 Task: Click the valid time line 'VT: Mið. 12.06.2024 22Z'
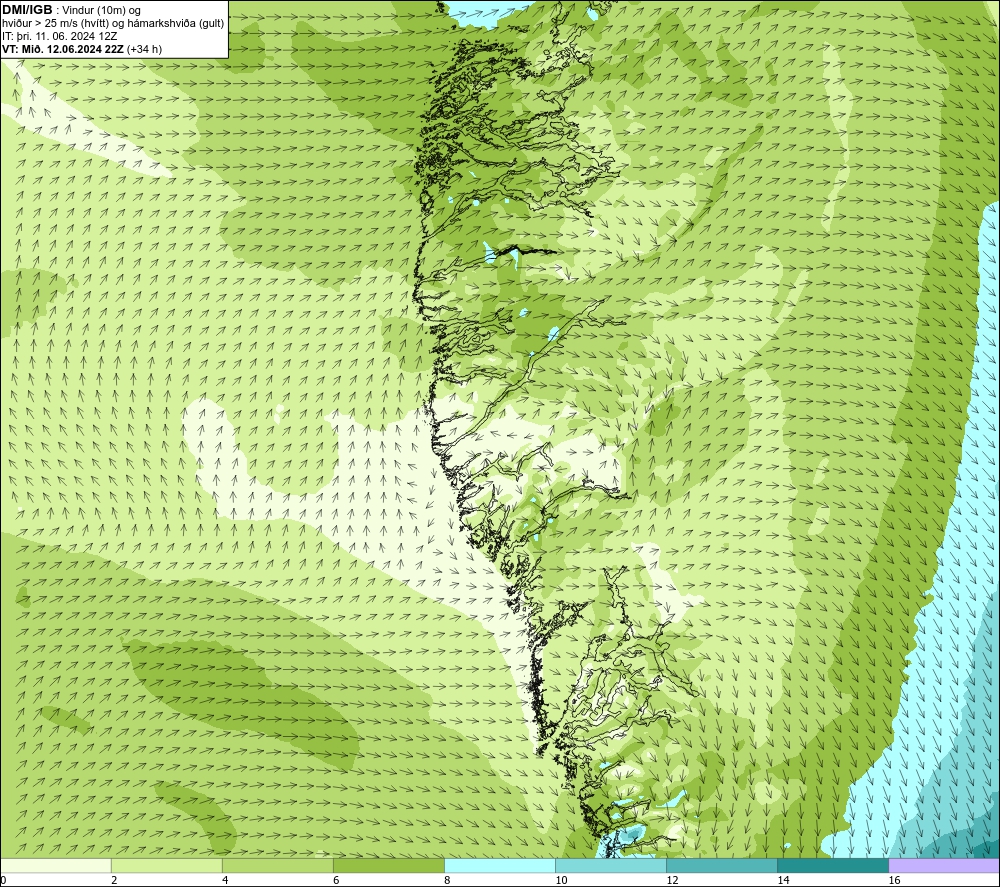[64, 49]
